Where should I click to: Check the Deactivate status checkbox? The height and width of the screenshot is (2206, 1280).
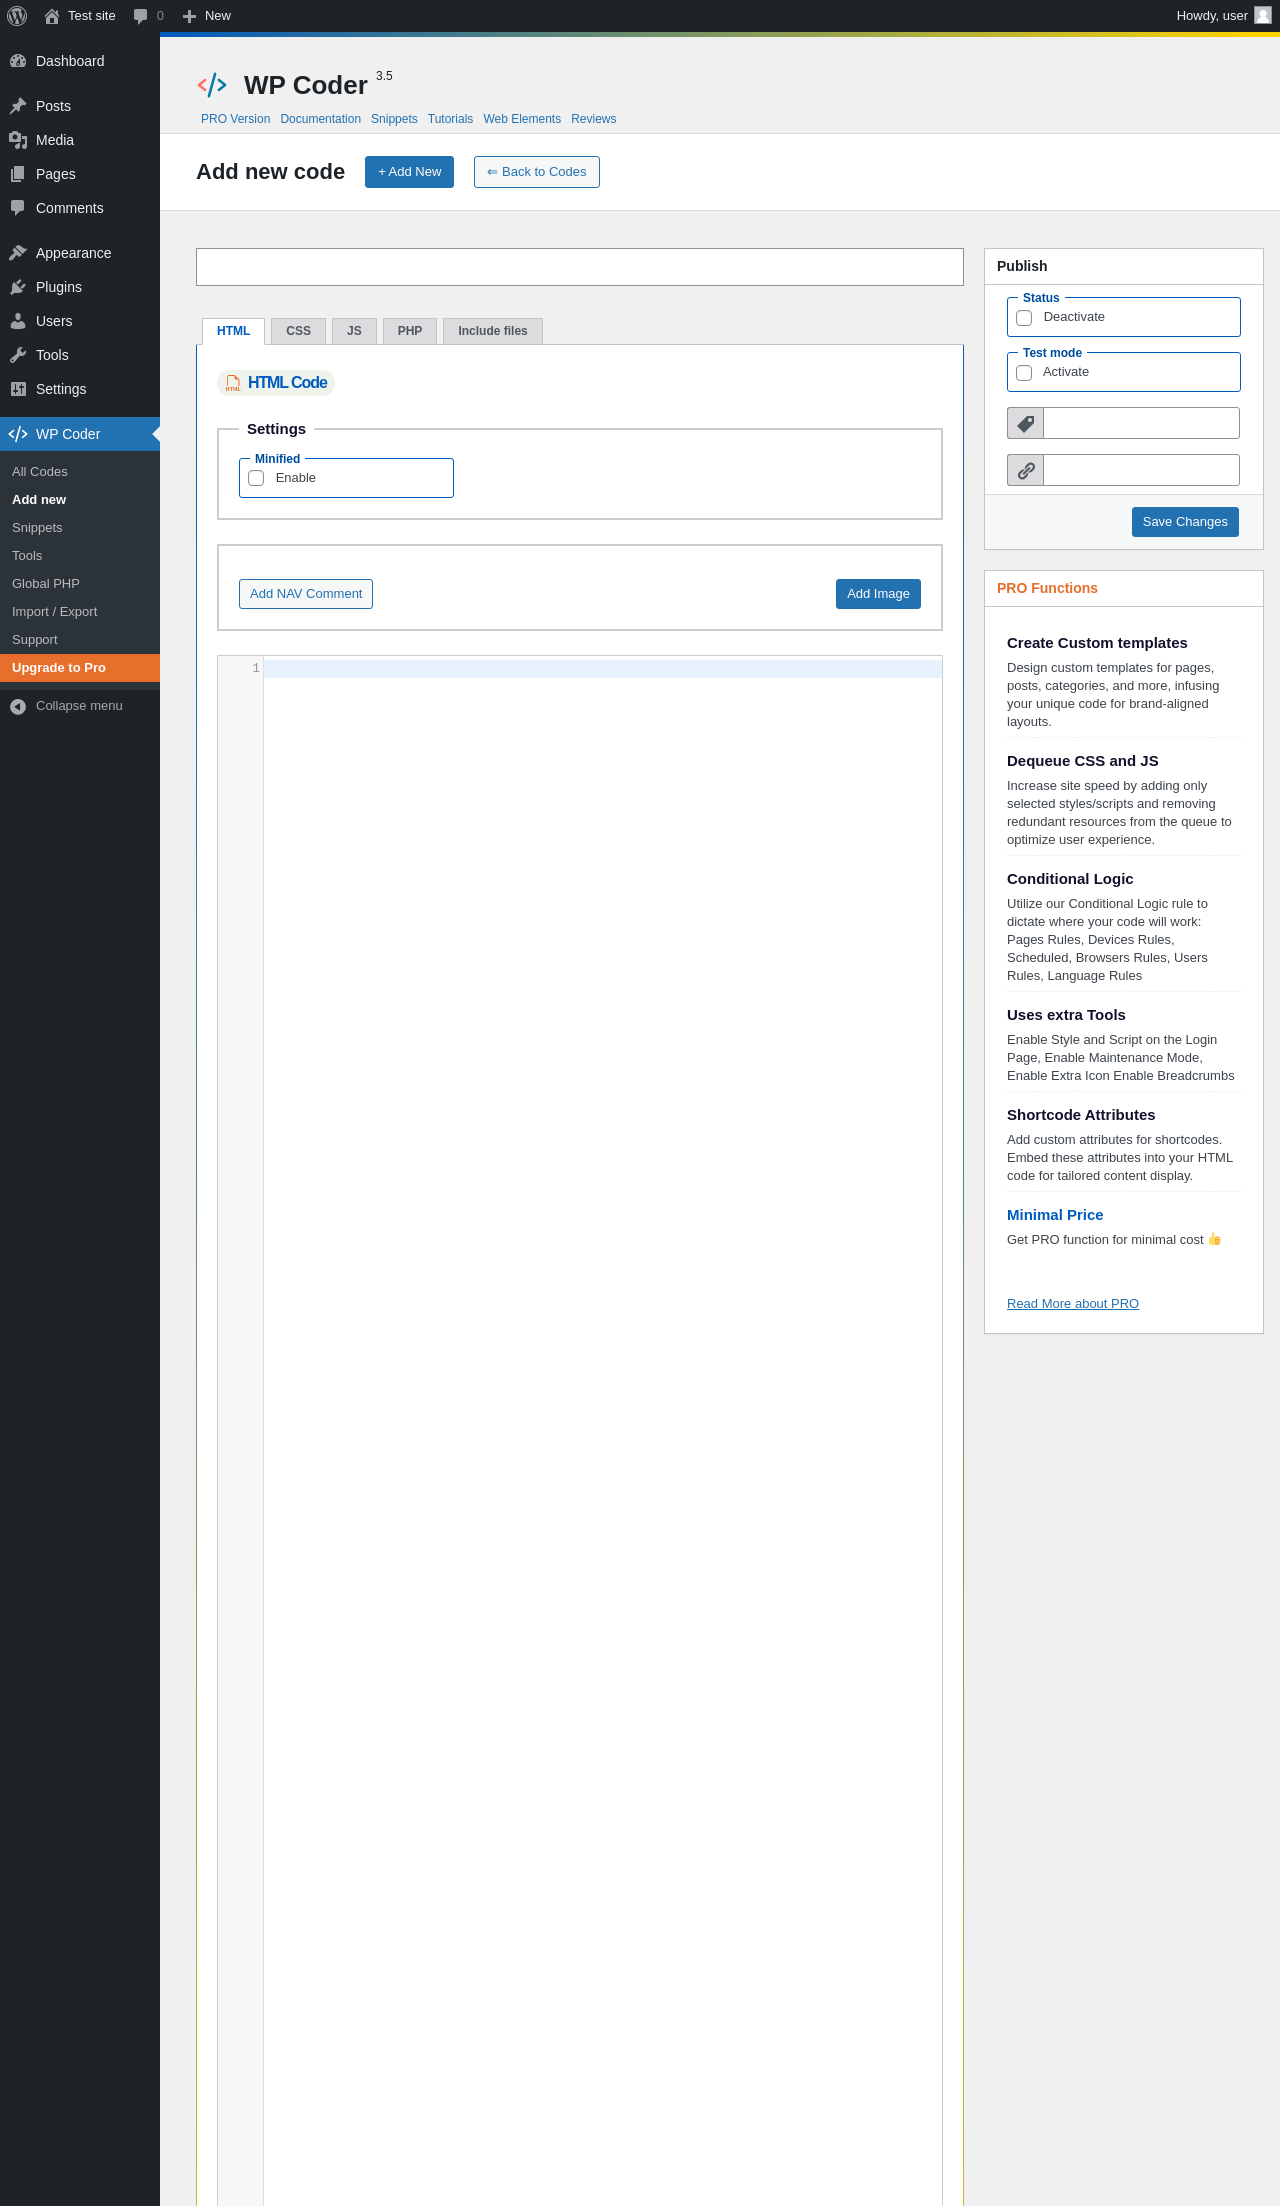pos(1024,318)
